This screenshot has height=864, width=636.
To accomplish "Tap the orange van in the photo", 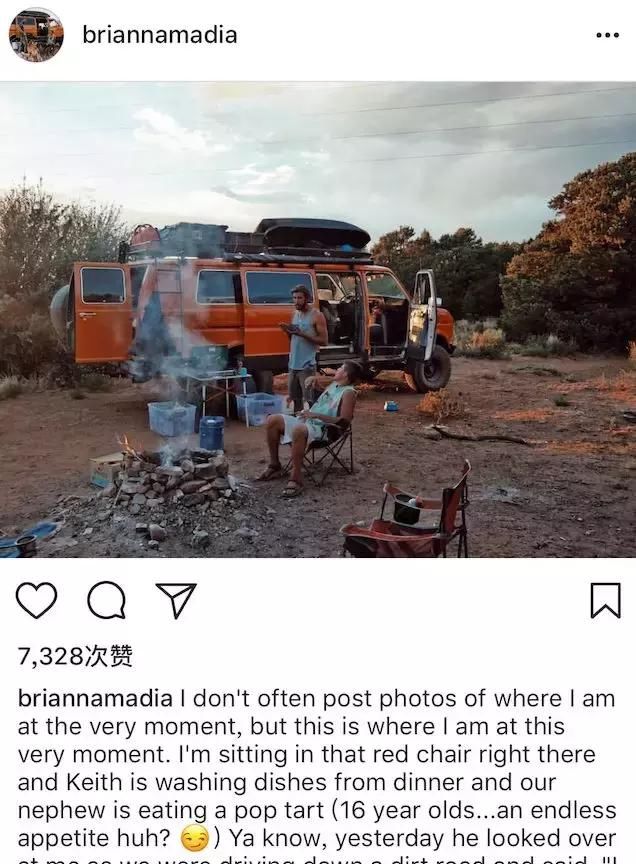I will tap(259, 309).
